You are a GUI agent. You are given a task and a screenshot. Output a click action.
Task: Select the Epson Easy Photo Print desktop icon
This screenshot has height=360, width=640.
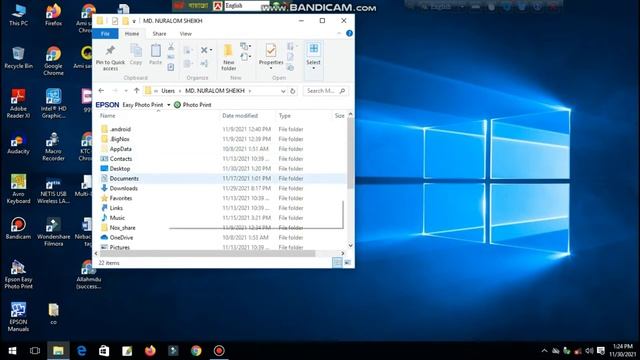pyautogui.click(x=18, y=275)
